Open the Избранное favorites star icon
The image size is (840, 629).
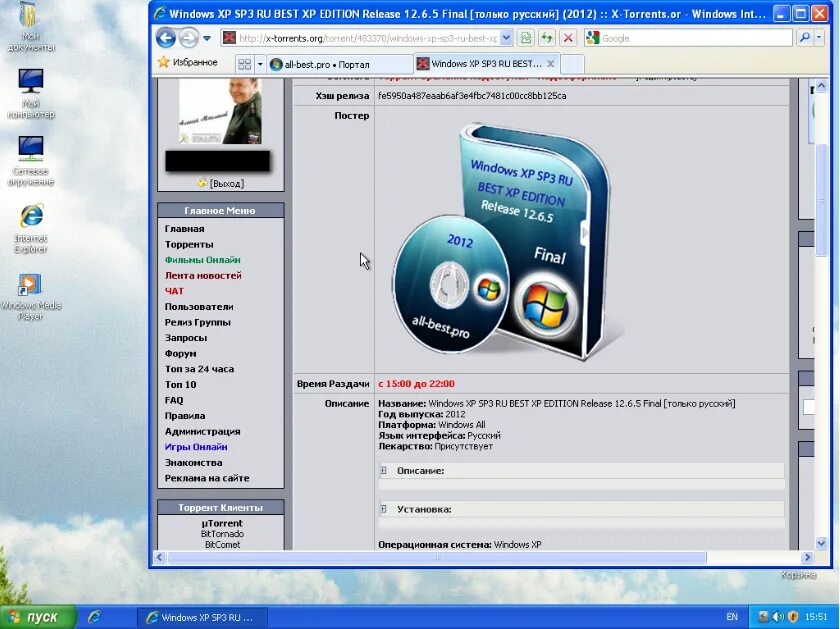tap(166, 61)
